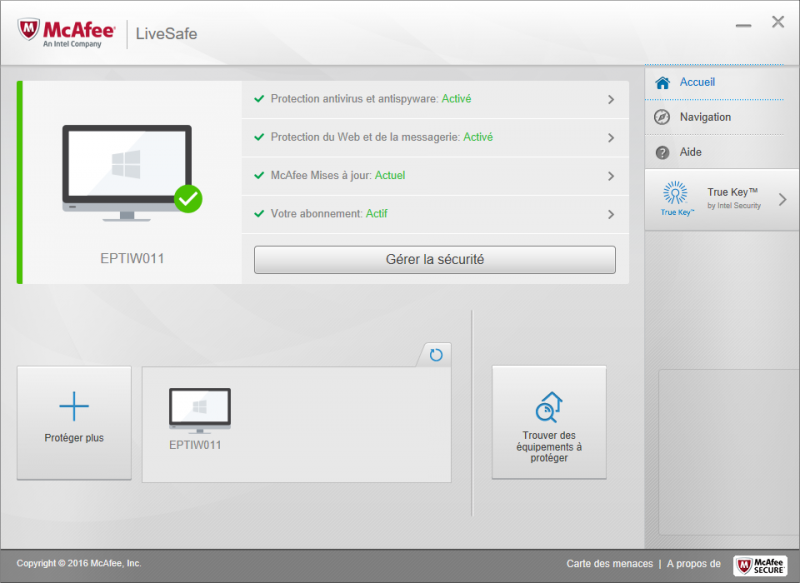Viewport: 800px width, 583px height.
Task: Click Trouver des équipements à protéger
Action: tap(548, 422)
